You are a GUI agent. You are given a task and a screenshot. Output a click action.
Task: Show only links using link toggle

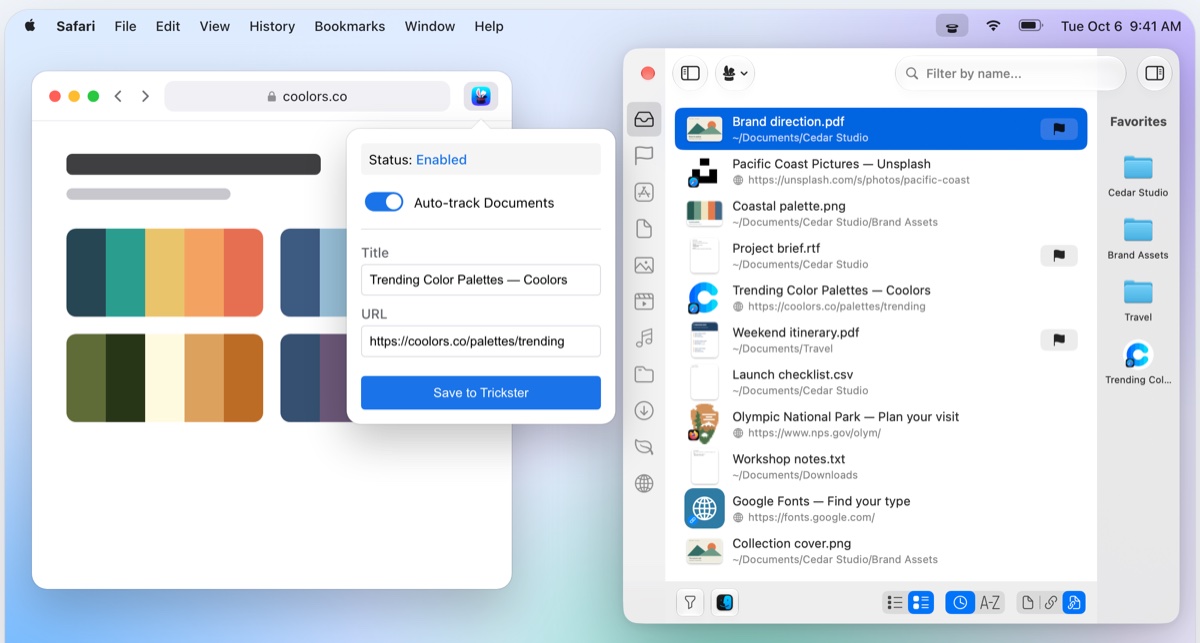[x=1050, y=602]
